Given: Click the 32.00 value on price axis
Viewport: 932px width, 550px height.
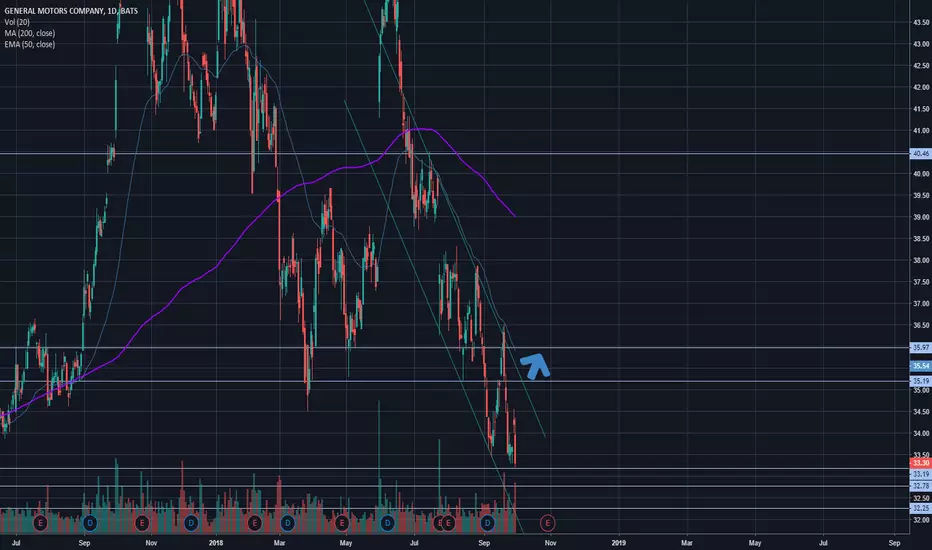Looking at the screenshot, I should [x=921, y=520].
